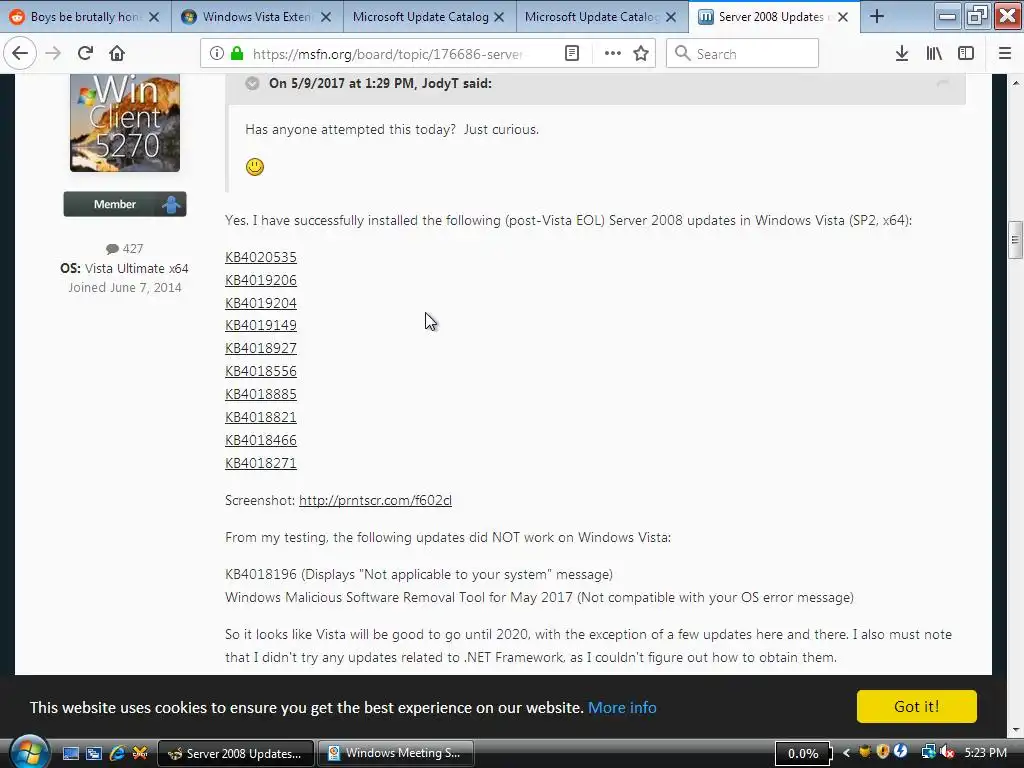Switch to first Microsoft Update Catalog tab
The image size is (1024, 768).
tap(430, 16)
